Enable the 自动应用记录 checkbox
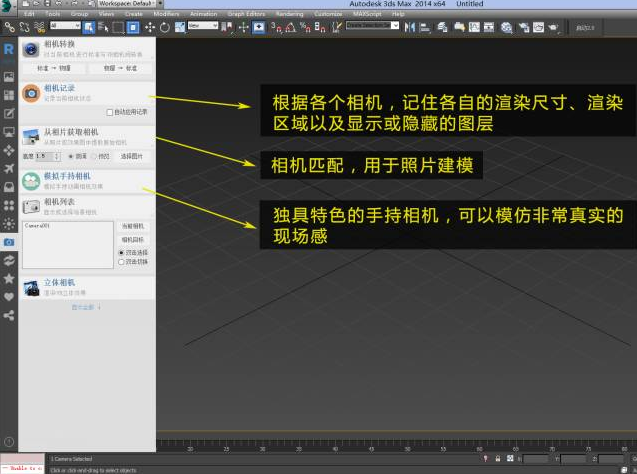Viewport: 637px width, 474px height. [x=109, y=112]
